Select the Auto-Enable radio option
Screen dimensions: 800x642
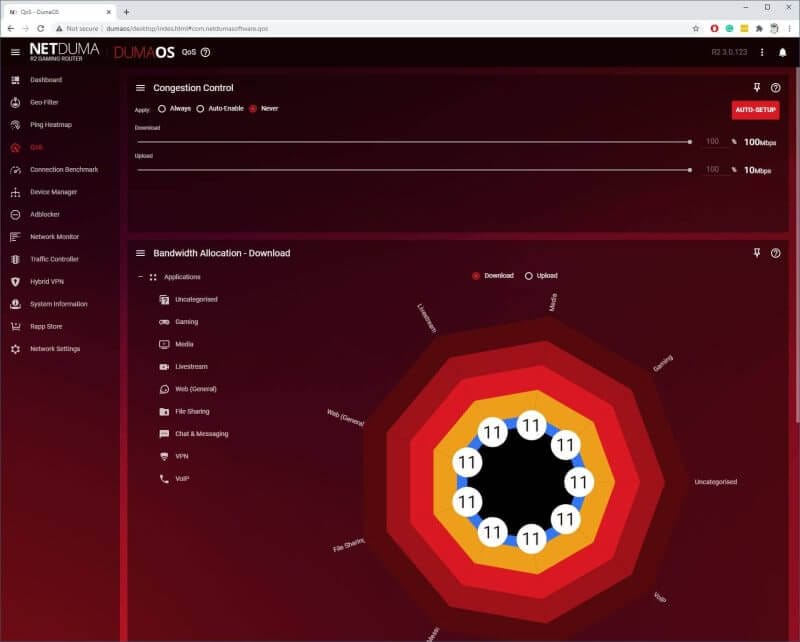click(x=200, y=108)
